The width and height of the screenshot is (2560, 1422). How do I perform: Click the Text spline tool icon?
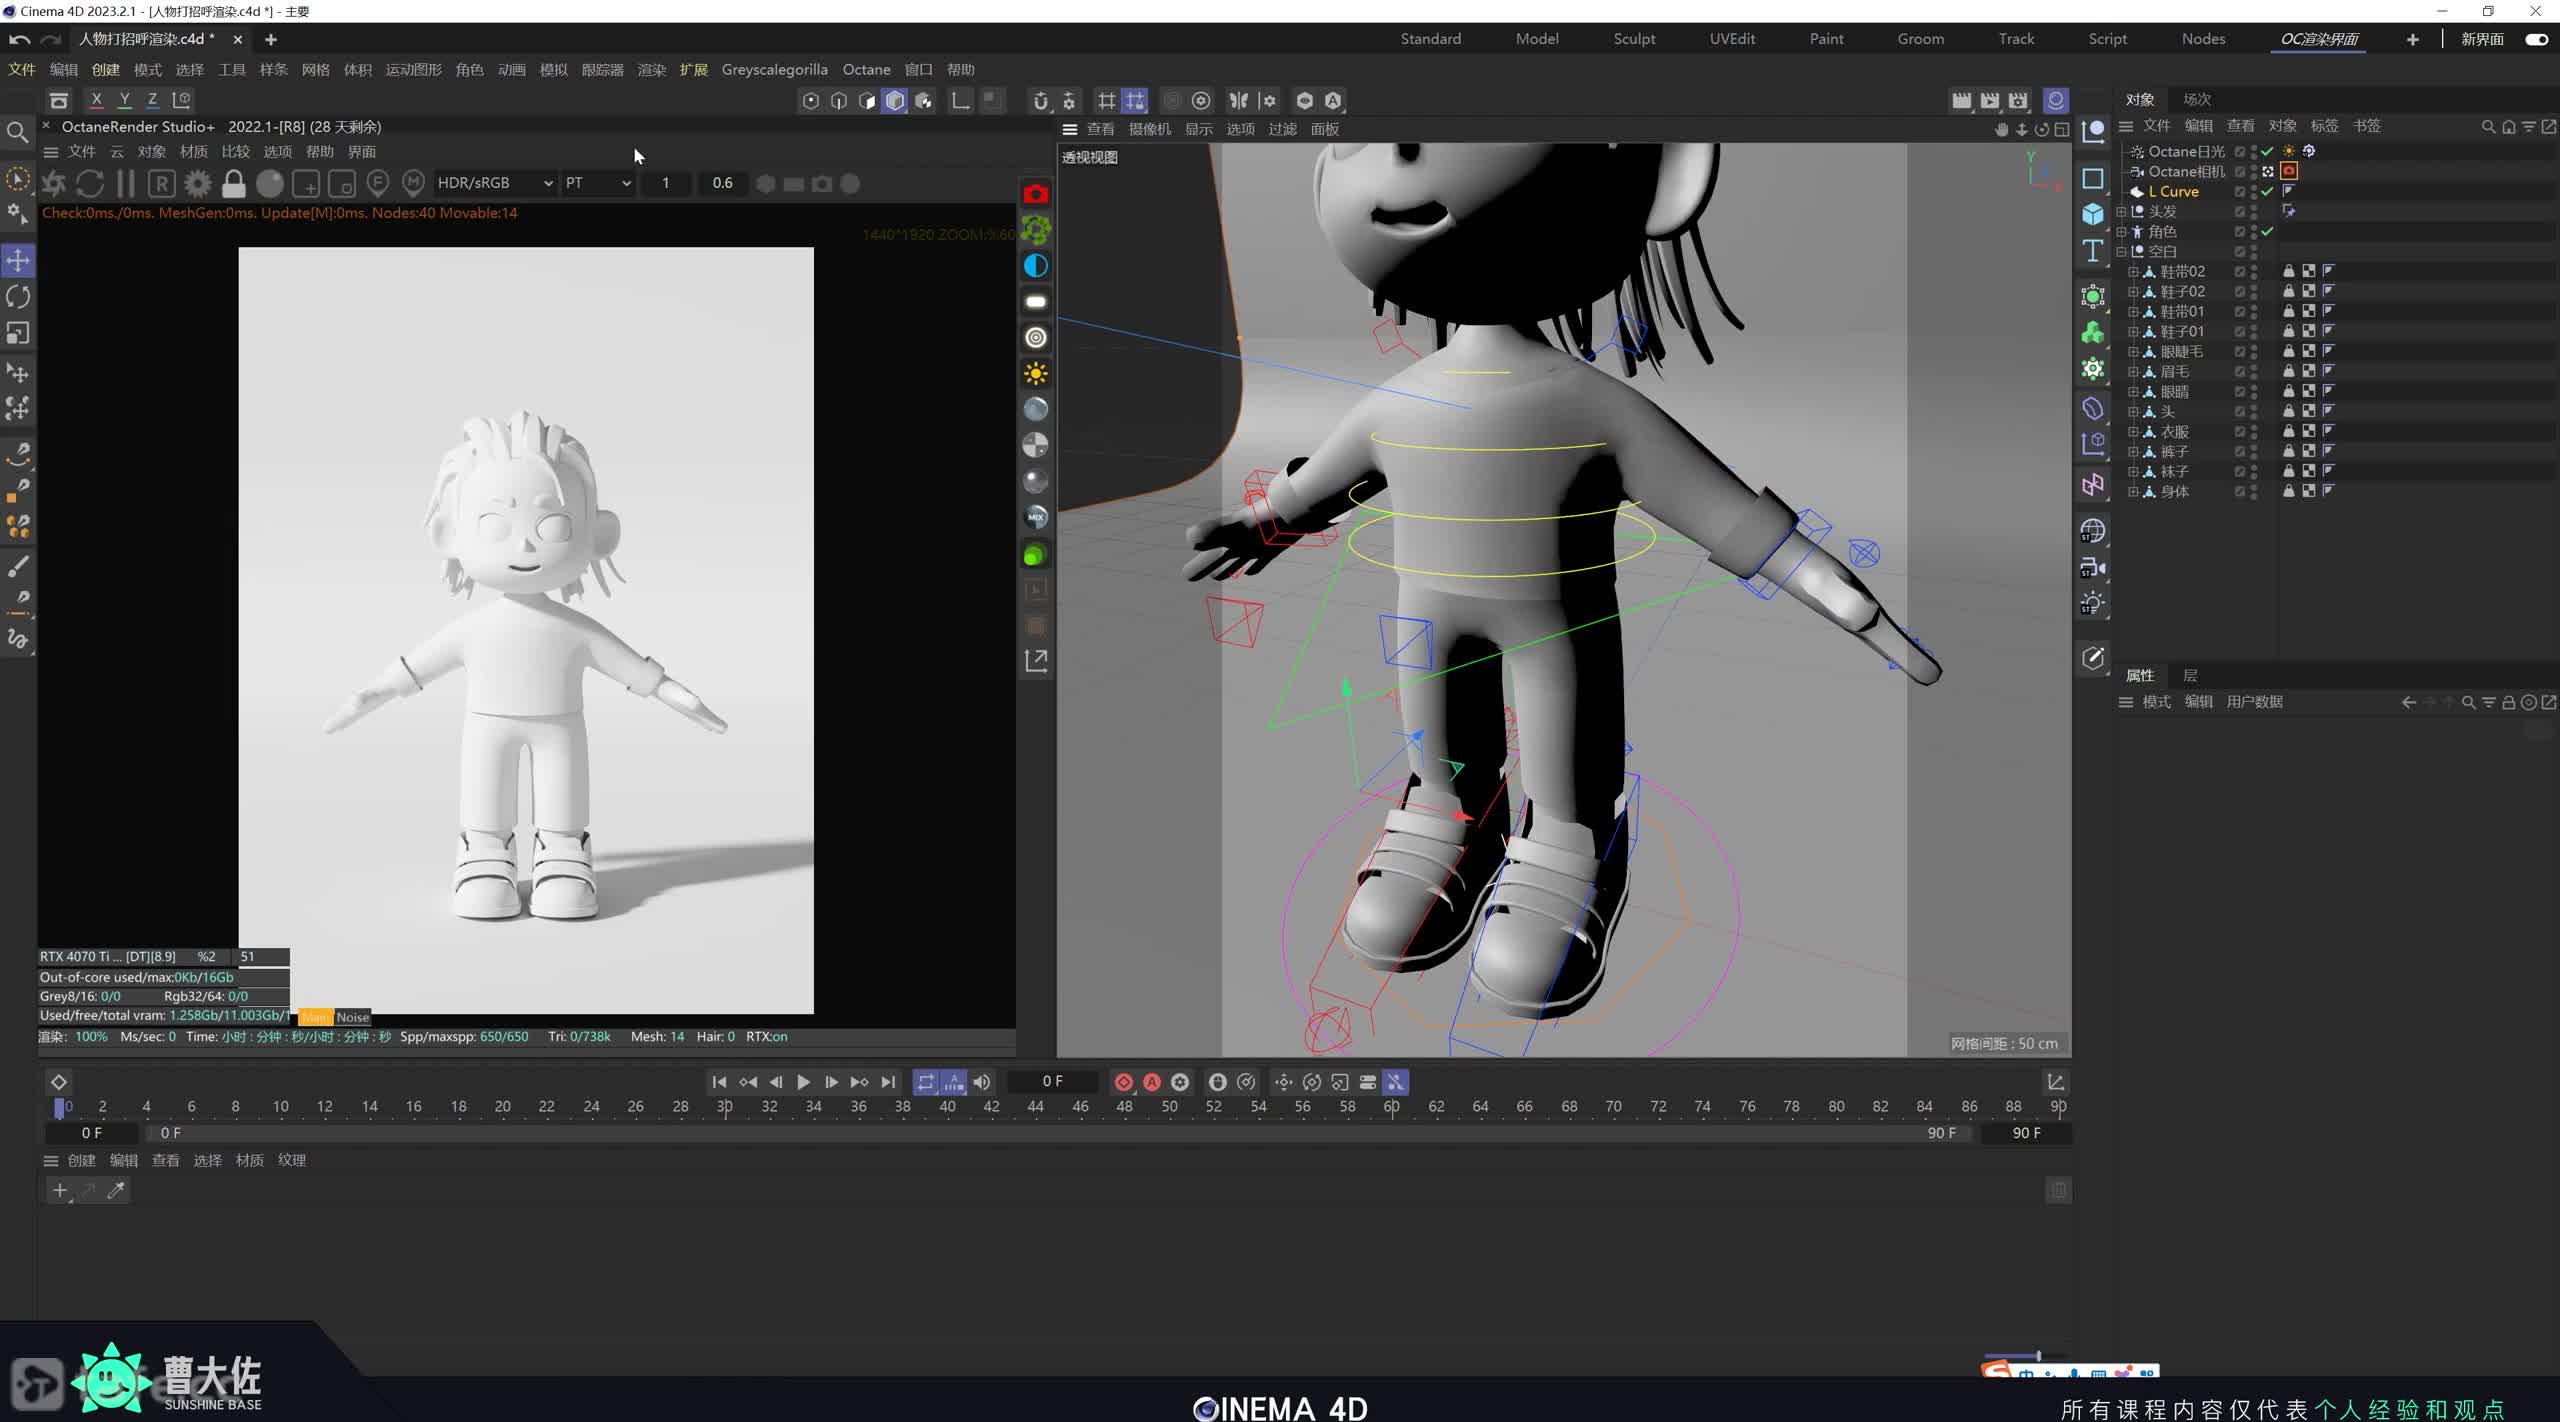pyautogui.click(x=2092, y=251)
